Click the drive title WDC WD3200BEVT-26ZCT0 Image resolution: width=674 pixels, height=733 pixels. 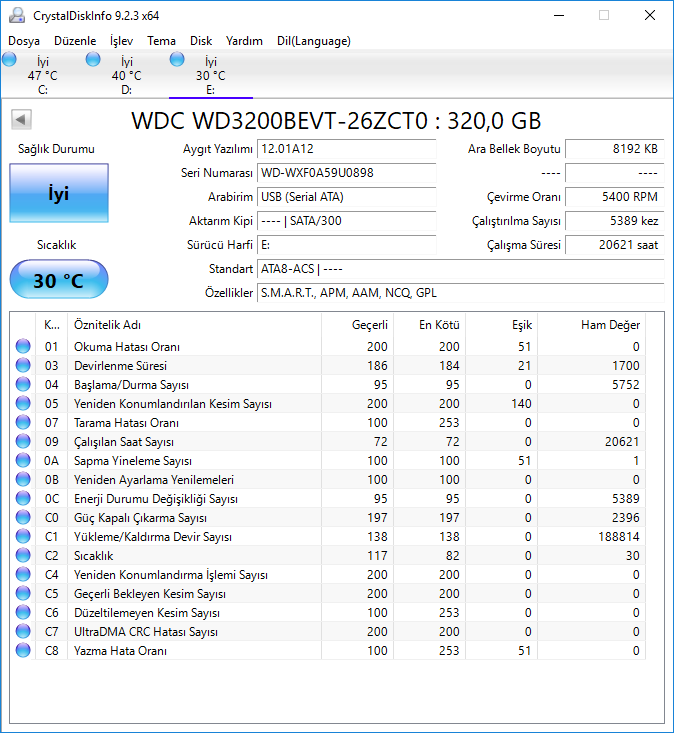pos(280,121)
